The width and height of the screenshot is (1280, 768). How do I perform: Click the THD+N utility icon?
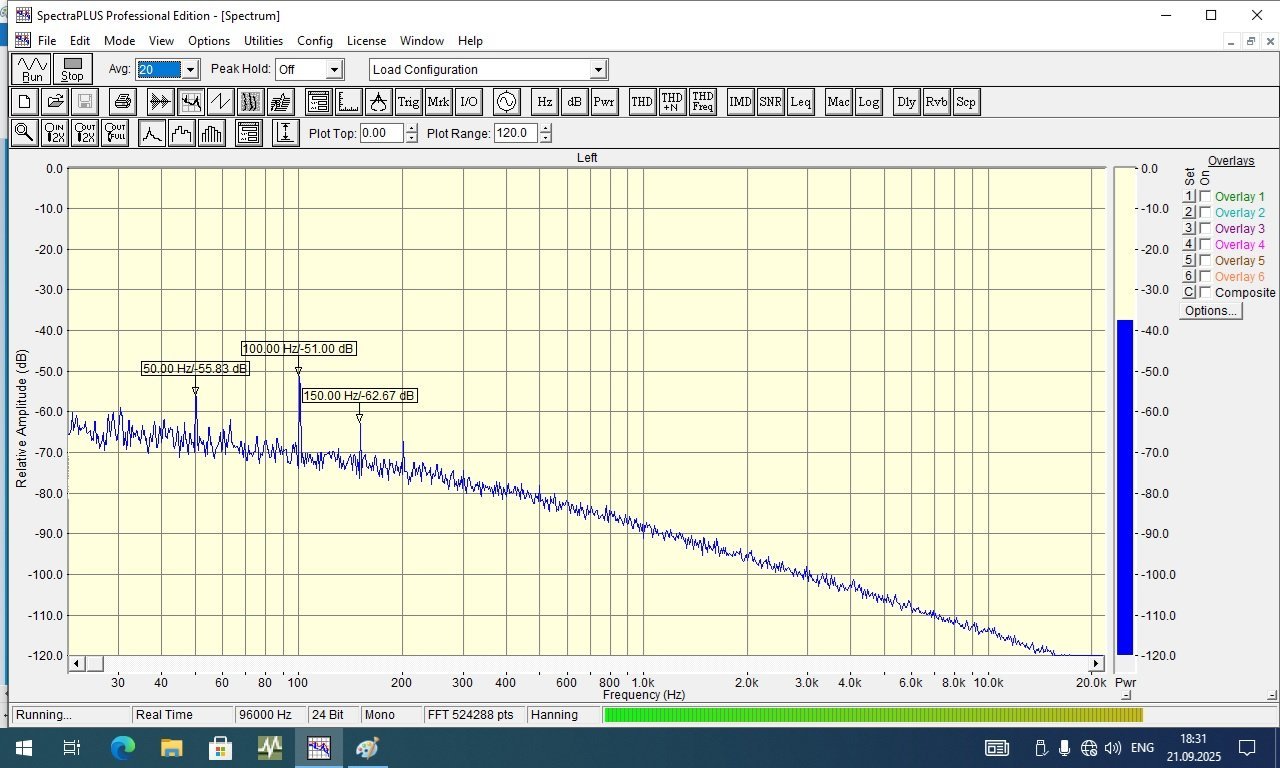pos(672,102)
